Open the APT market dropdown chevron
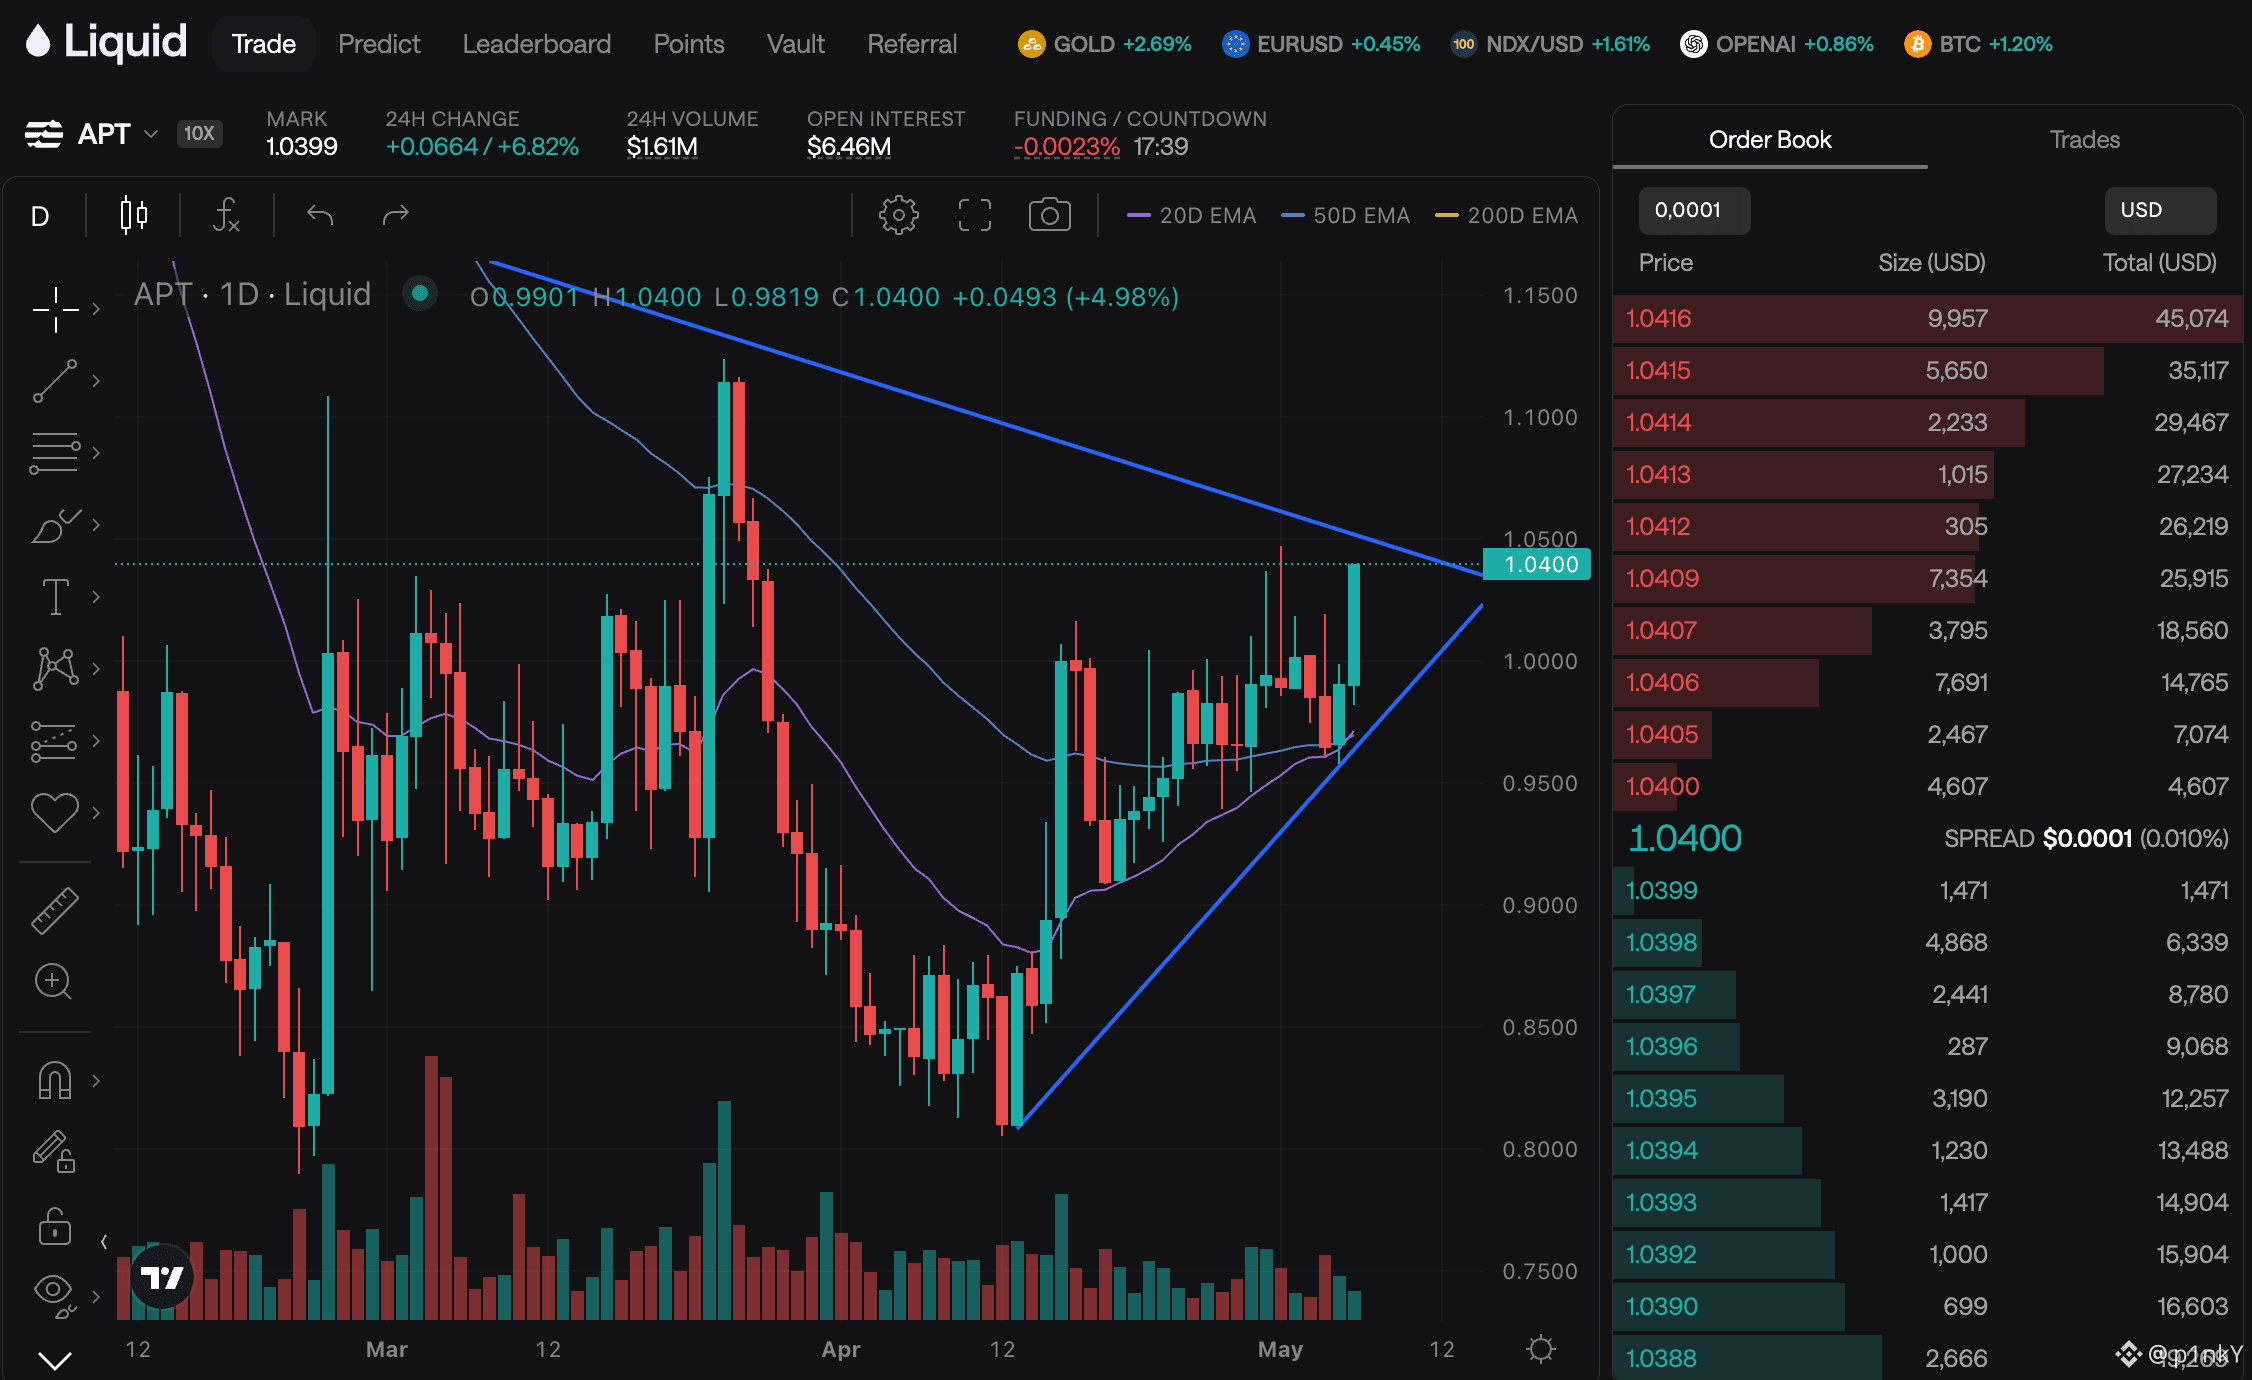The image size is (2252, 1380). point(151,134)
